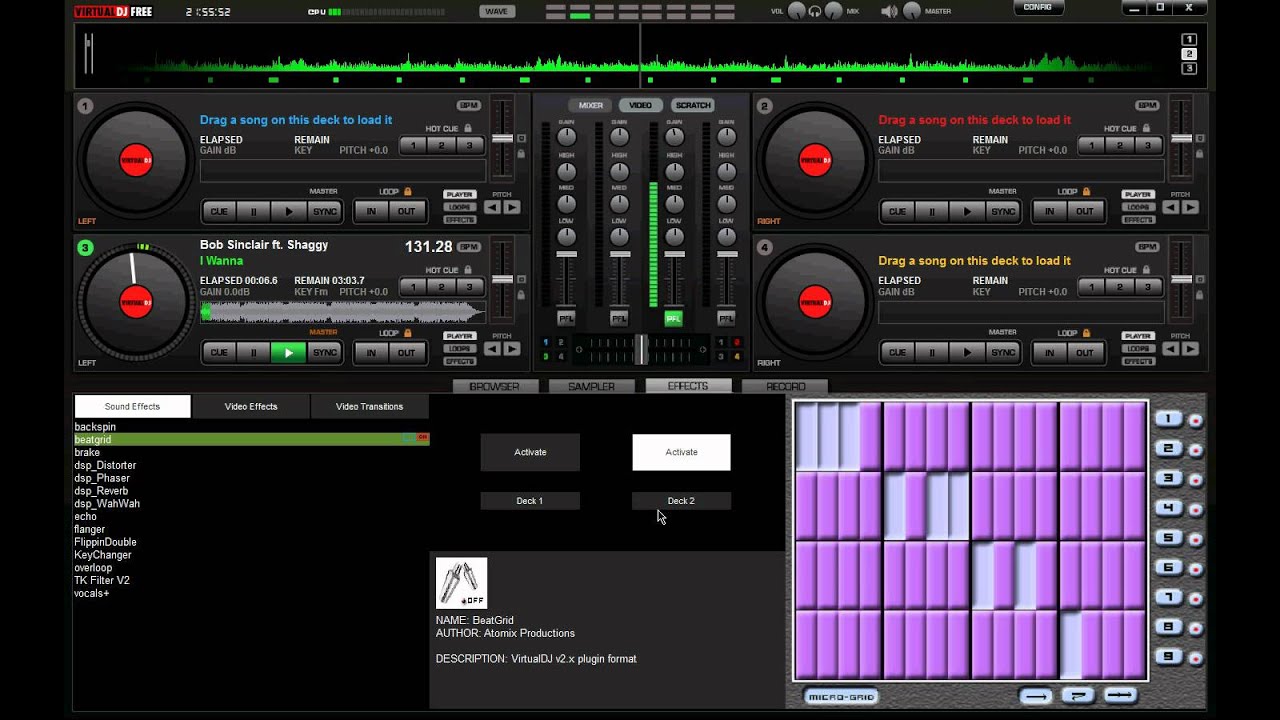This screenshot has height=720, width=1280.
Task: Toggle the loop lock icon on deck 1
Action: (x=408, y=191)
